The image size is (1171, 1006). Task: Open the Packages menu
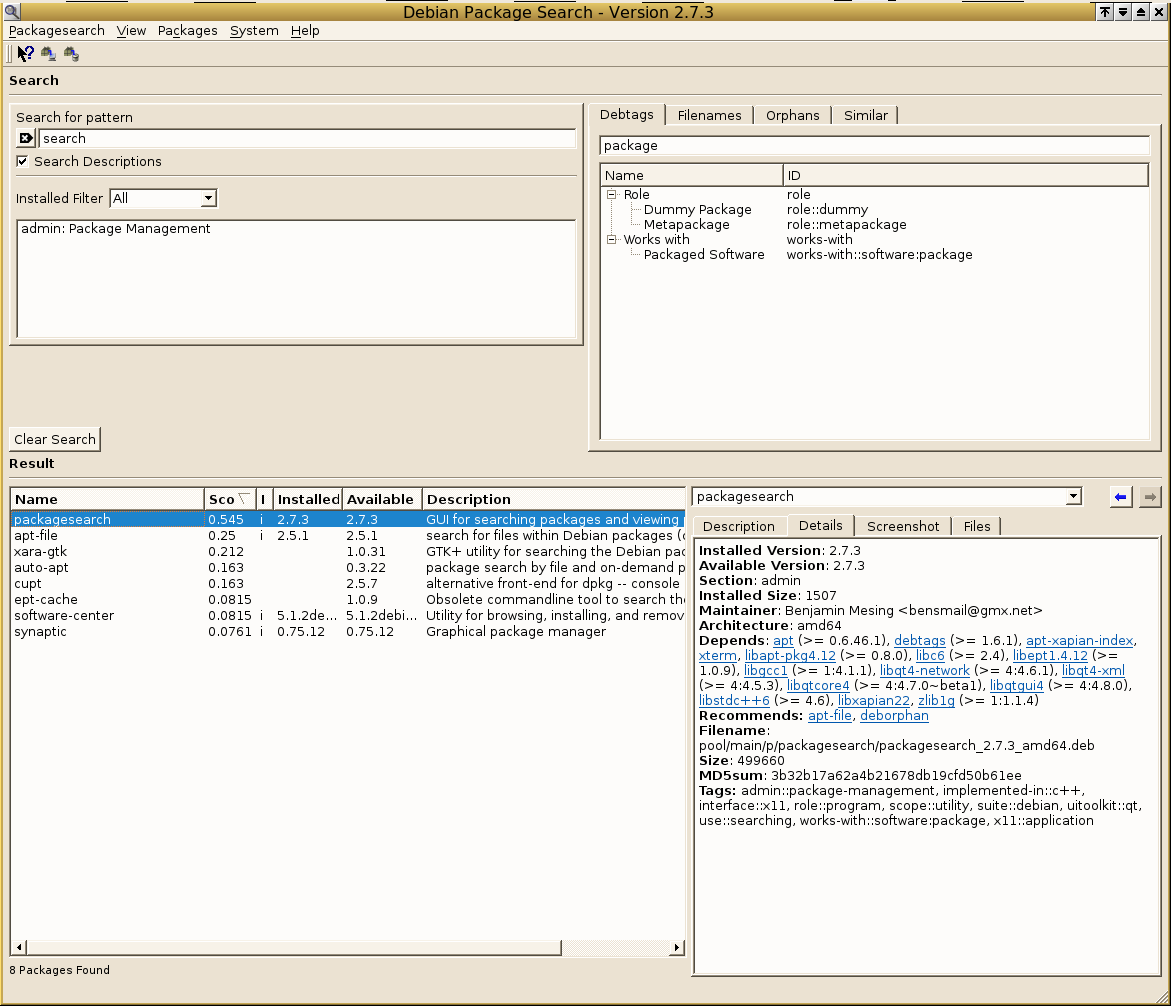187,31
